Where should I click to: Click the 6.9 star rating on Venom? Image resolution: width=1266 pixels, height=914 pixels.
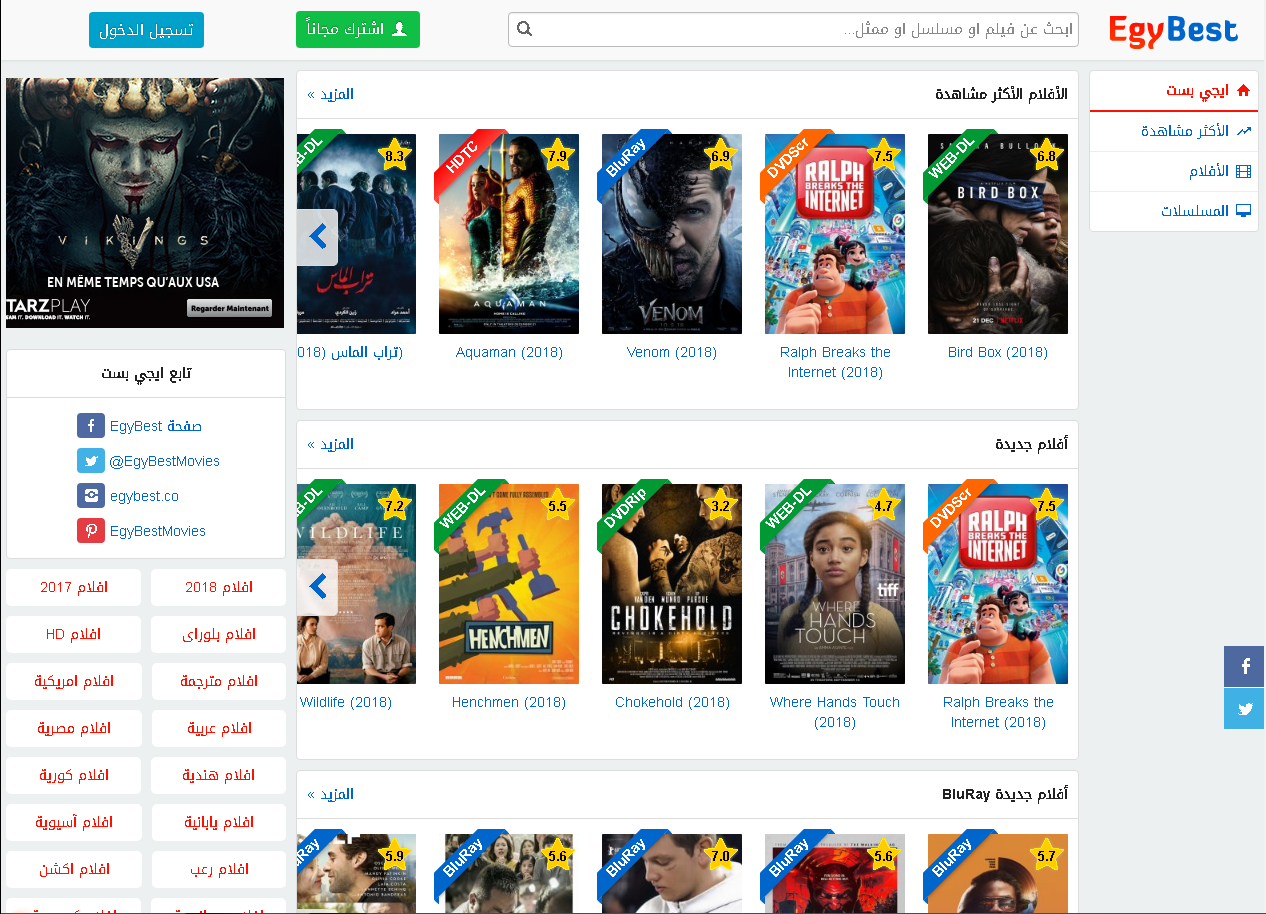point(720,155)
